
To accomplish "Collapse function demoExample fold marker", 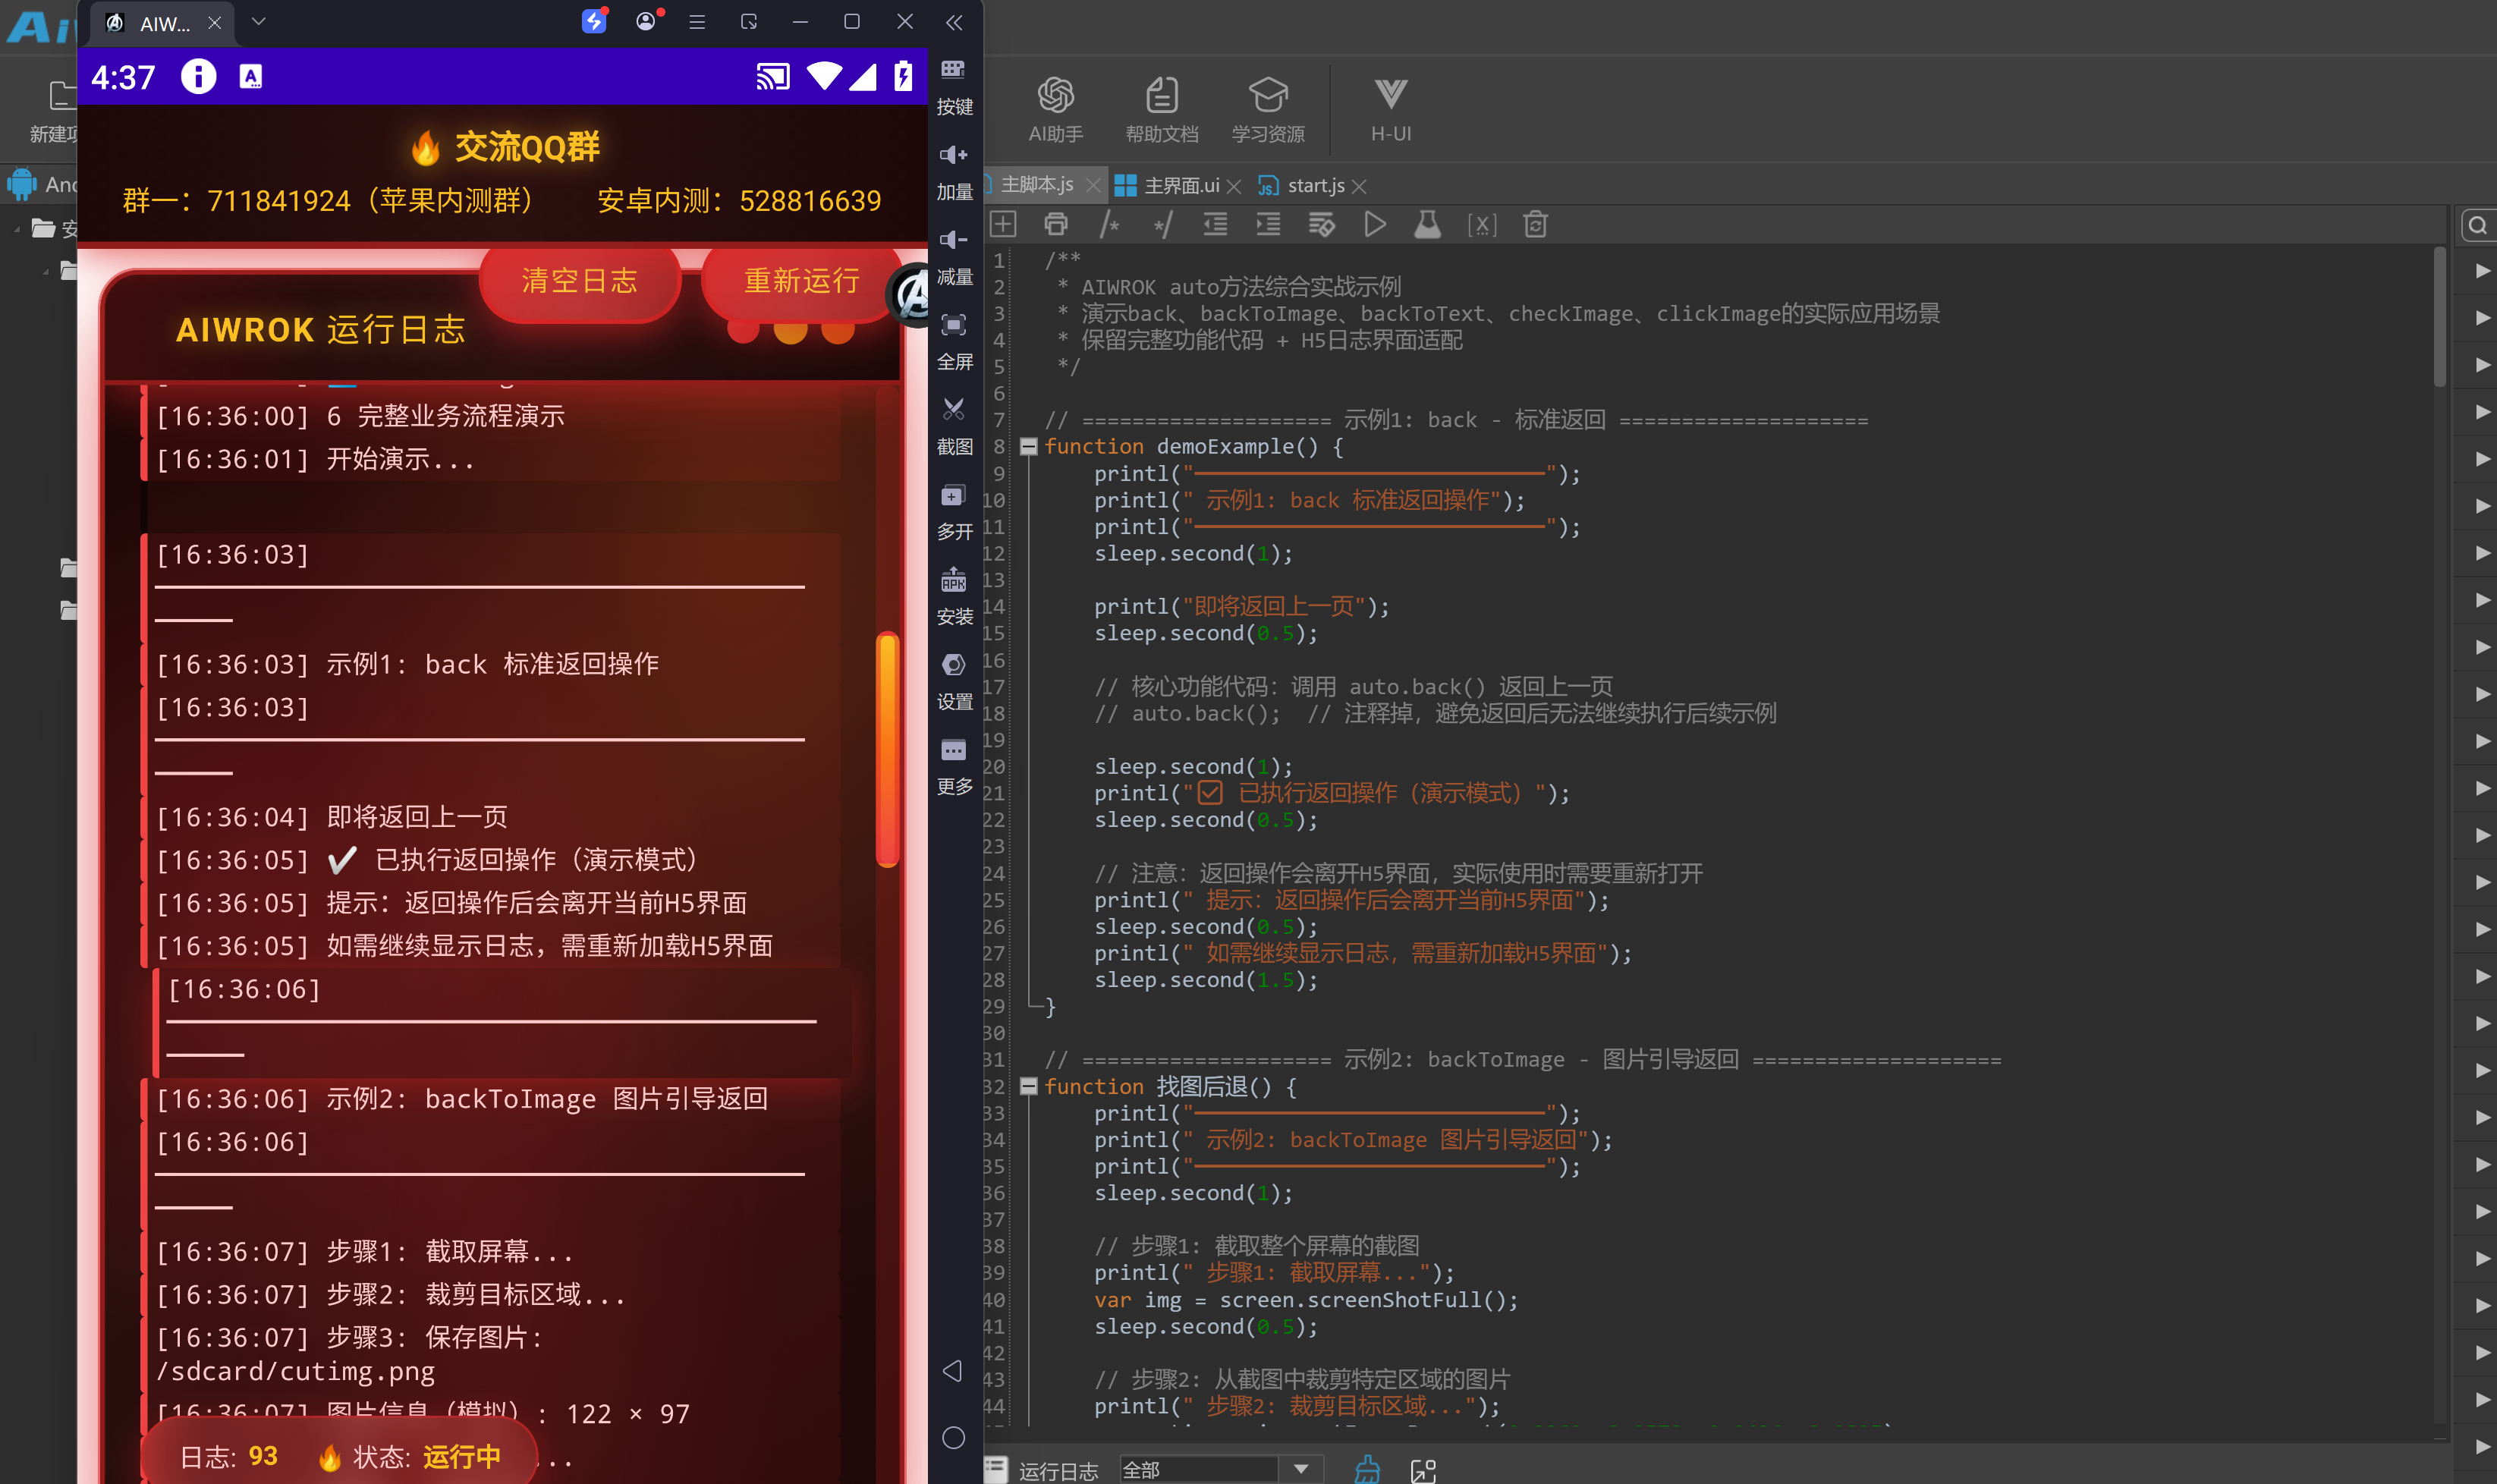I will [1028, 447].
